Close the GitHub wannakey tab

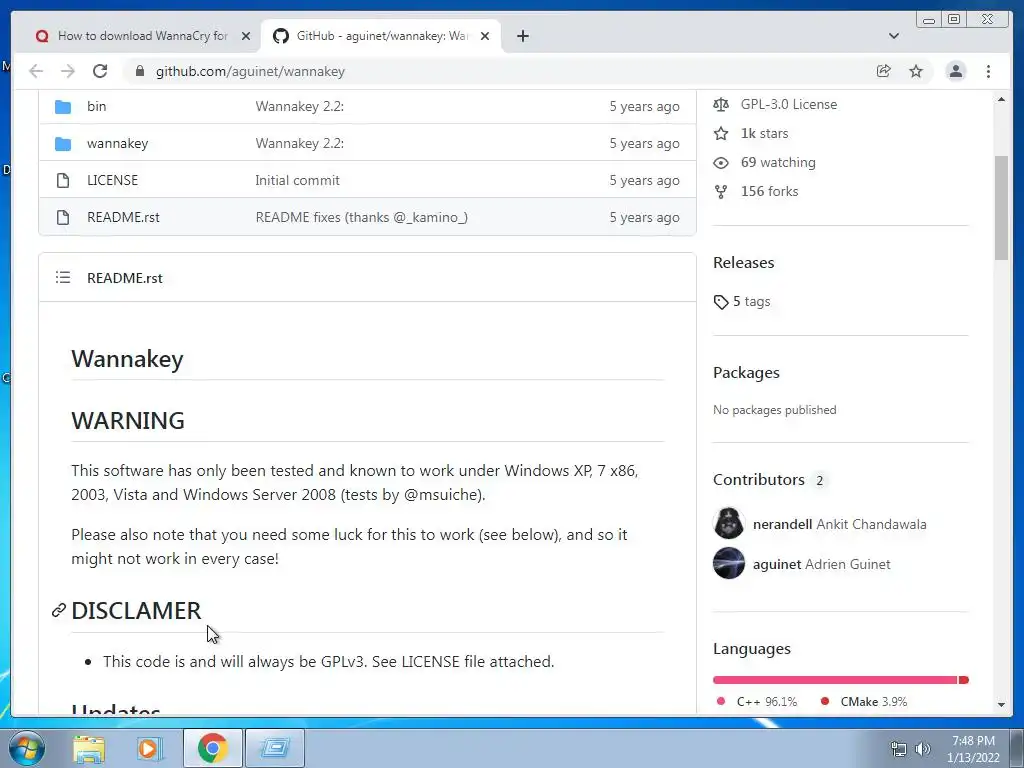pyautogui.click(x=485, y=36)
